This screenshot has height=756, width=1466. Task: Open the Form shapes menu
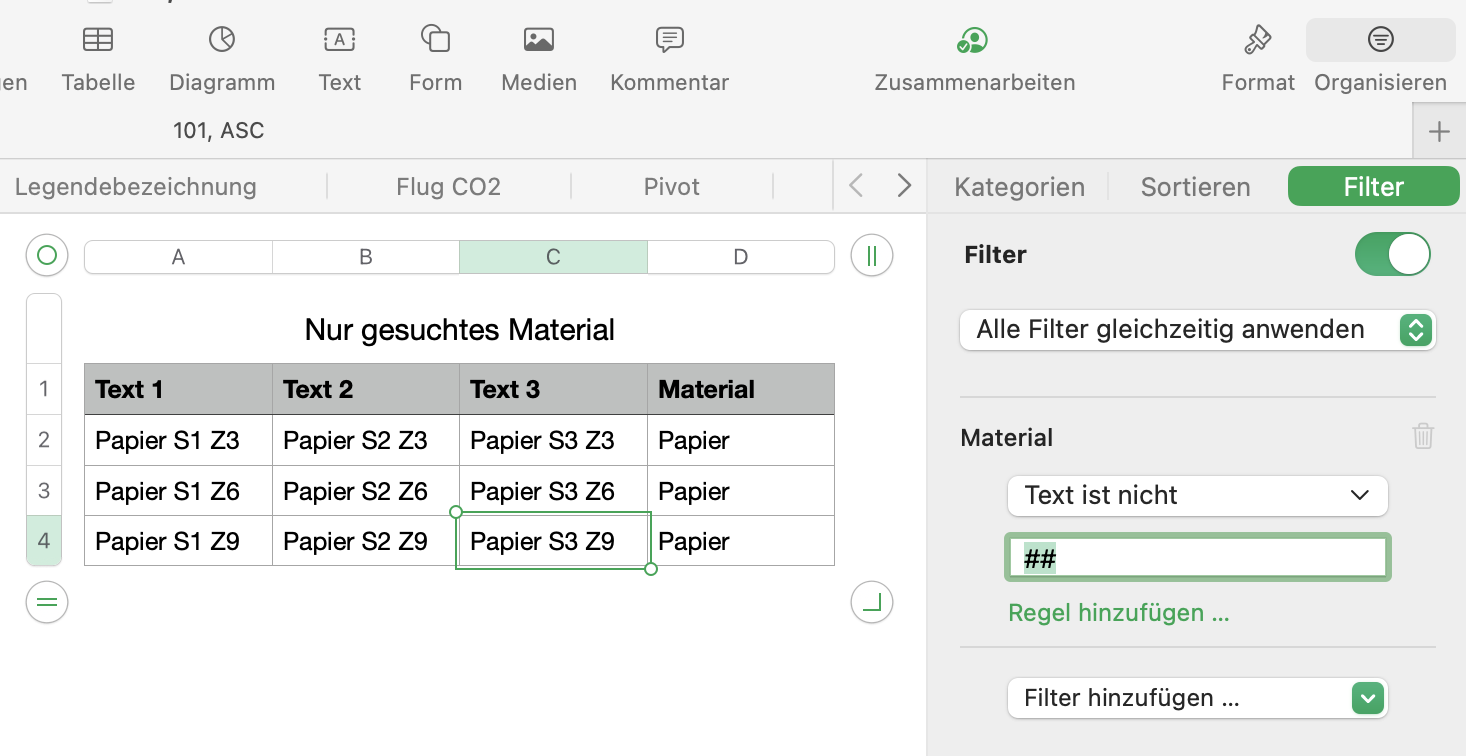pyautogui.click(x=435, y=41)
